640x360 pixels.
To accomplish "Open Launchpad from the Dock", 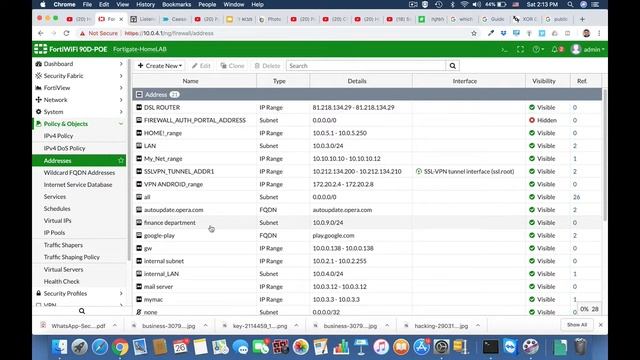I will (80, 347).
